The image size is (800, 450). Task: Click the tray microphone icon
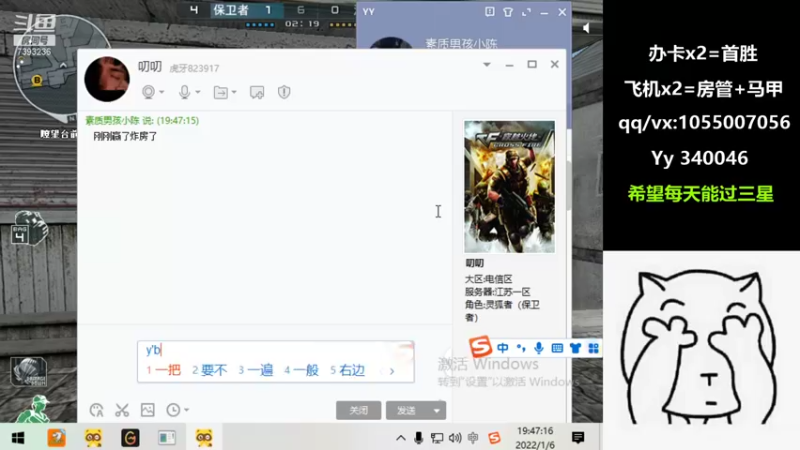[x=418, y=438]
